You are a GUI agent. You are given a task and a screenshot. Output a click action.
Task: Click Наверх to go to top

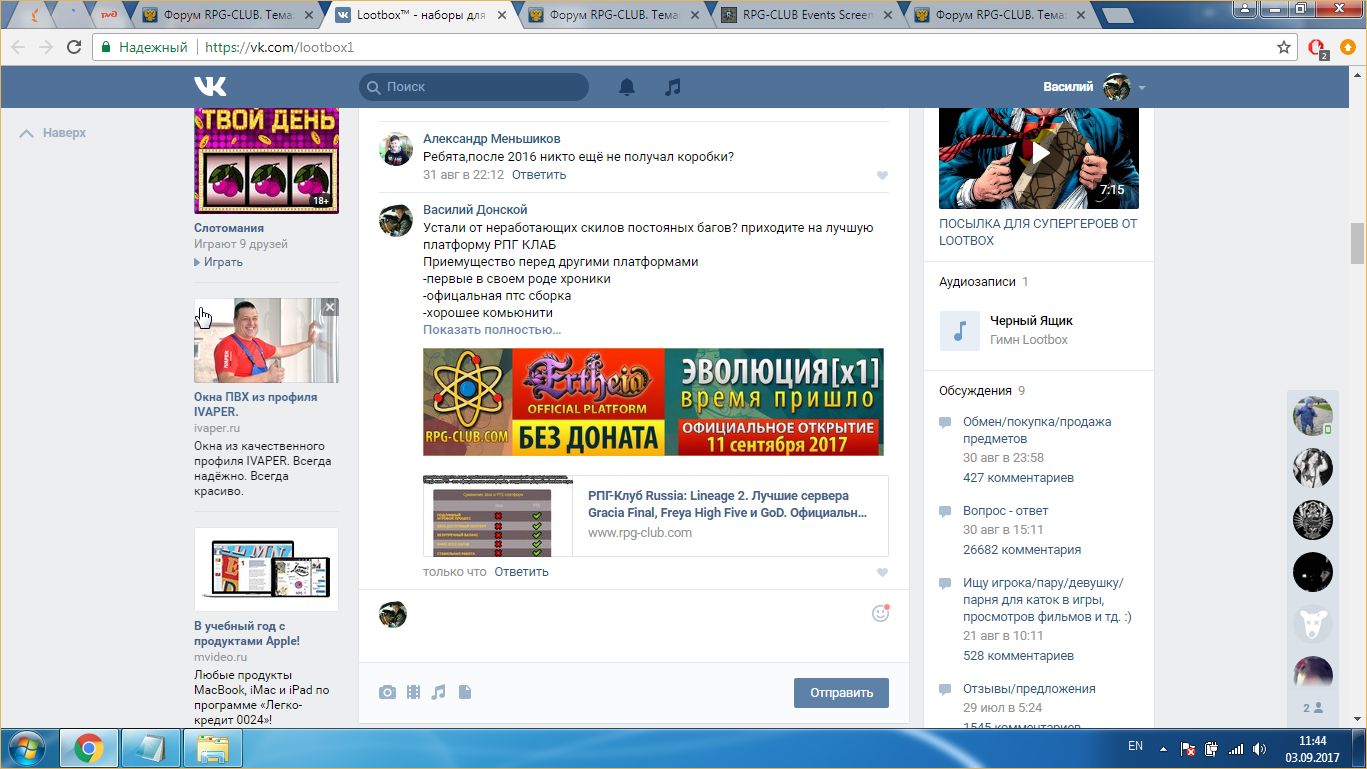pyautogui.click(x=54, y=133)
